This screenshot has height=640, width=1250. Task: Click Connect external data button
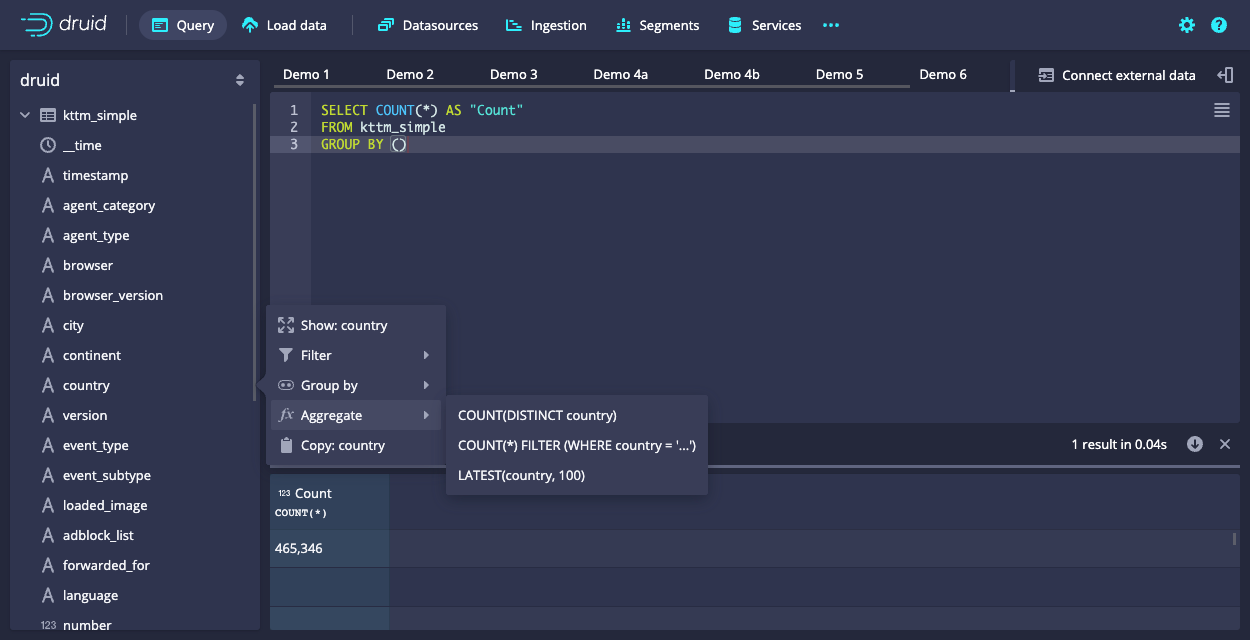click(x=1116, y=75)
